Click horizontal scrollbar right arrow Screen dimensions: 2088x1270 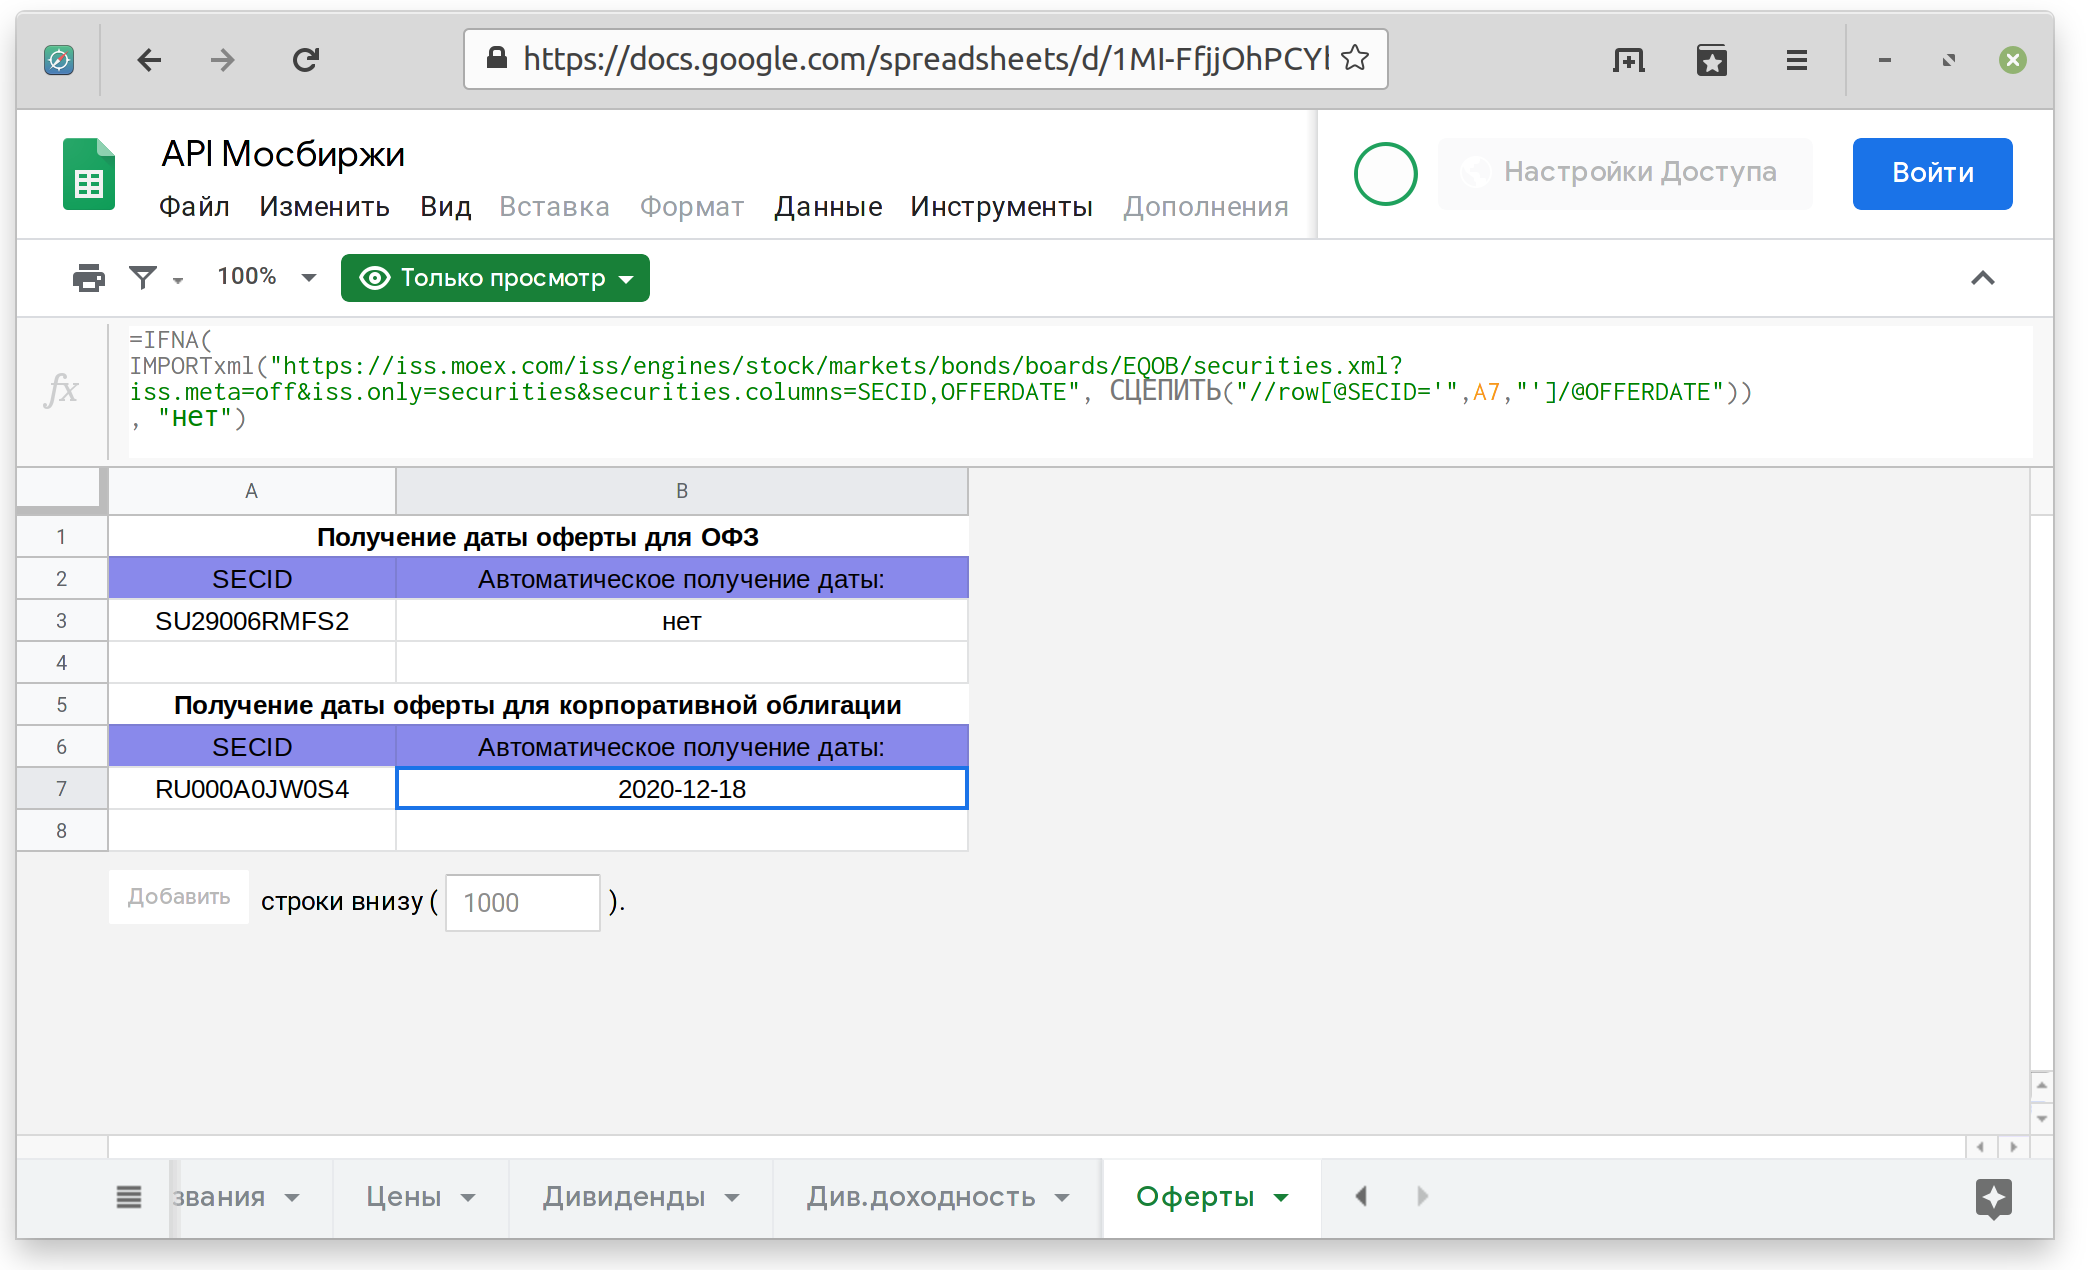2013,1147
